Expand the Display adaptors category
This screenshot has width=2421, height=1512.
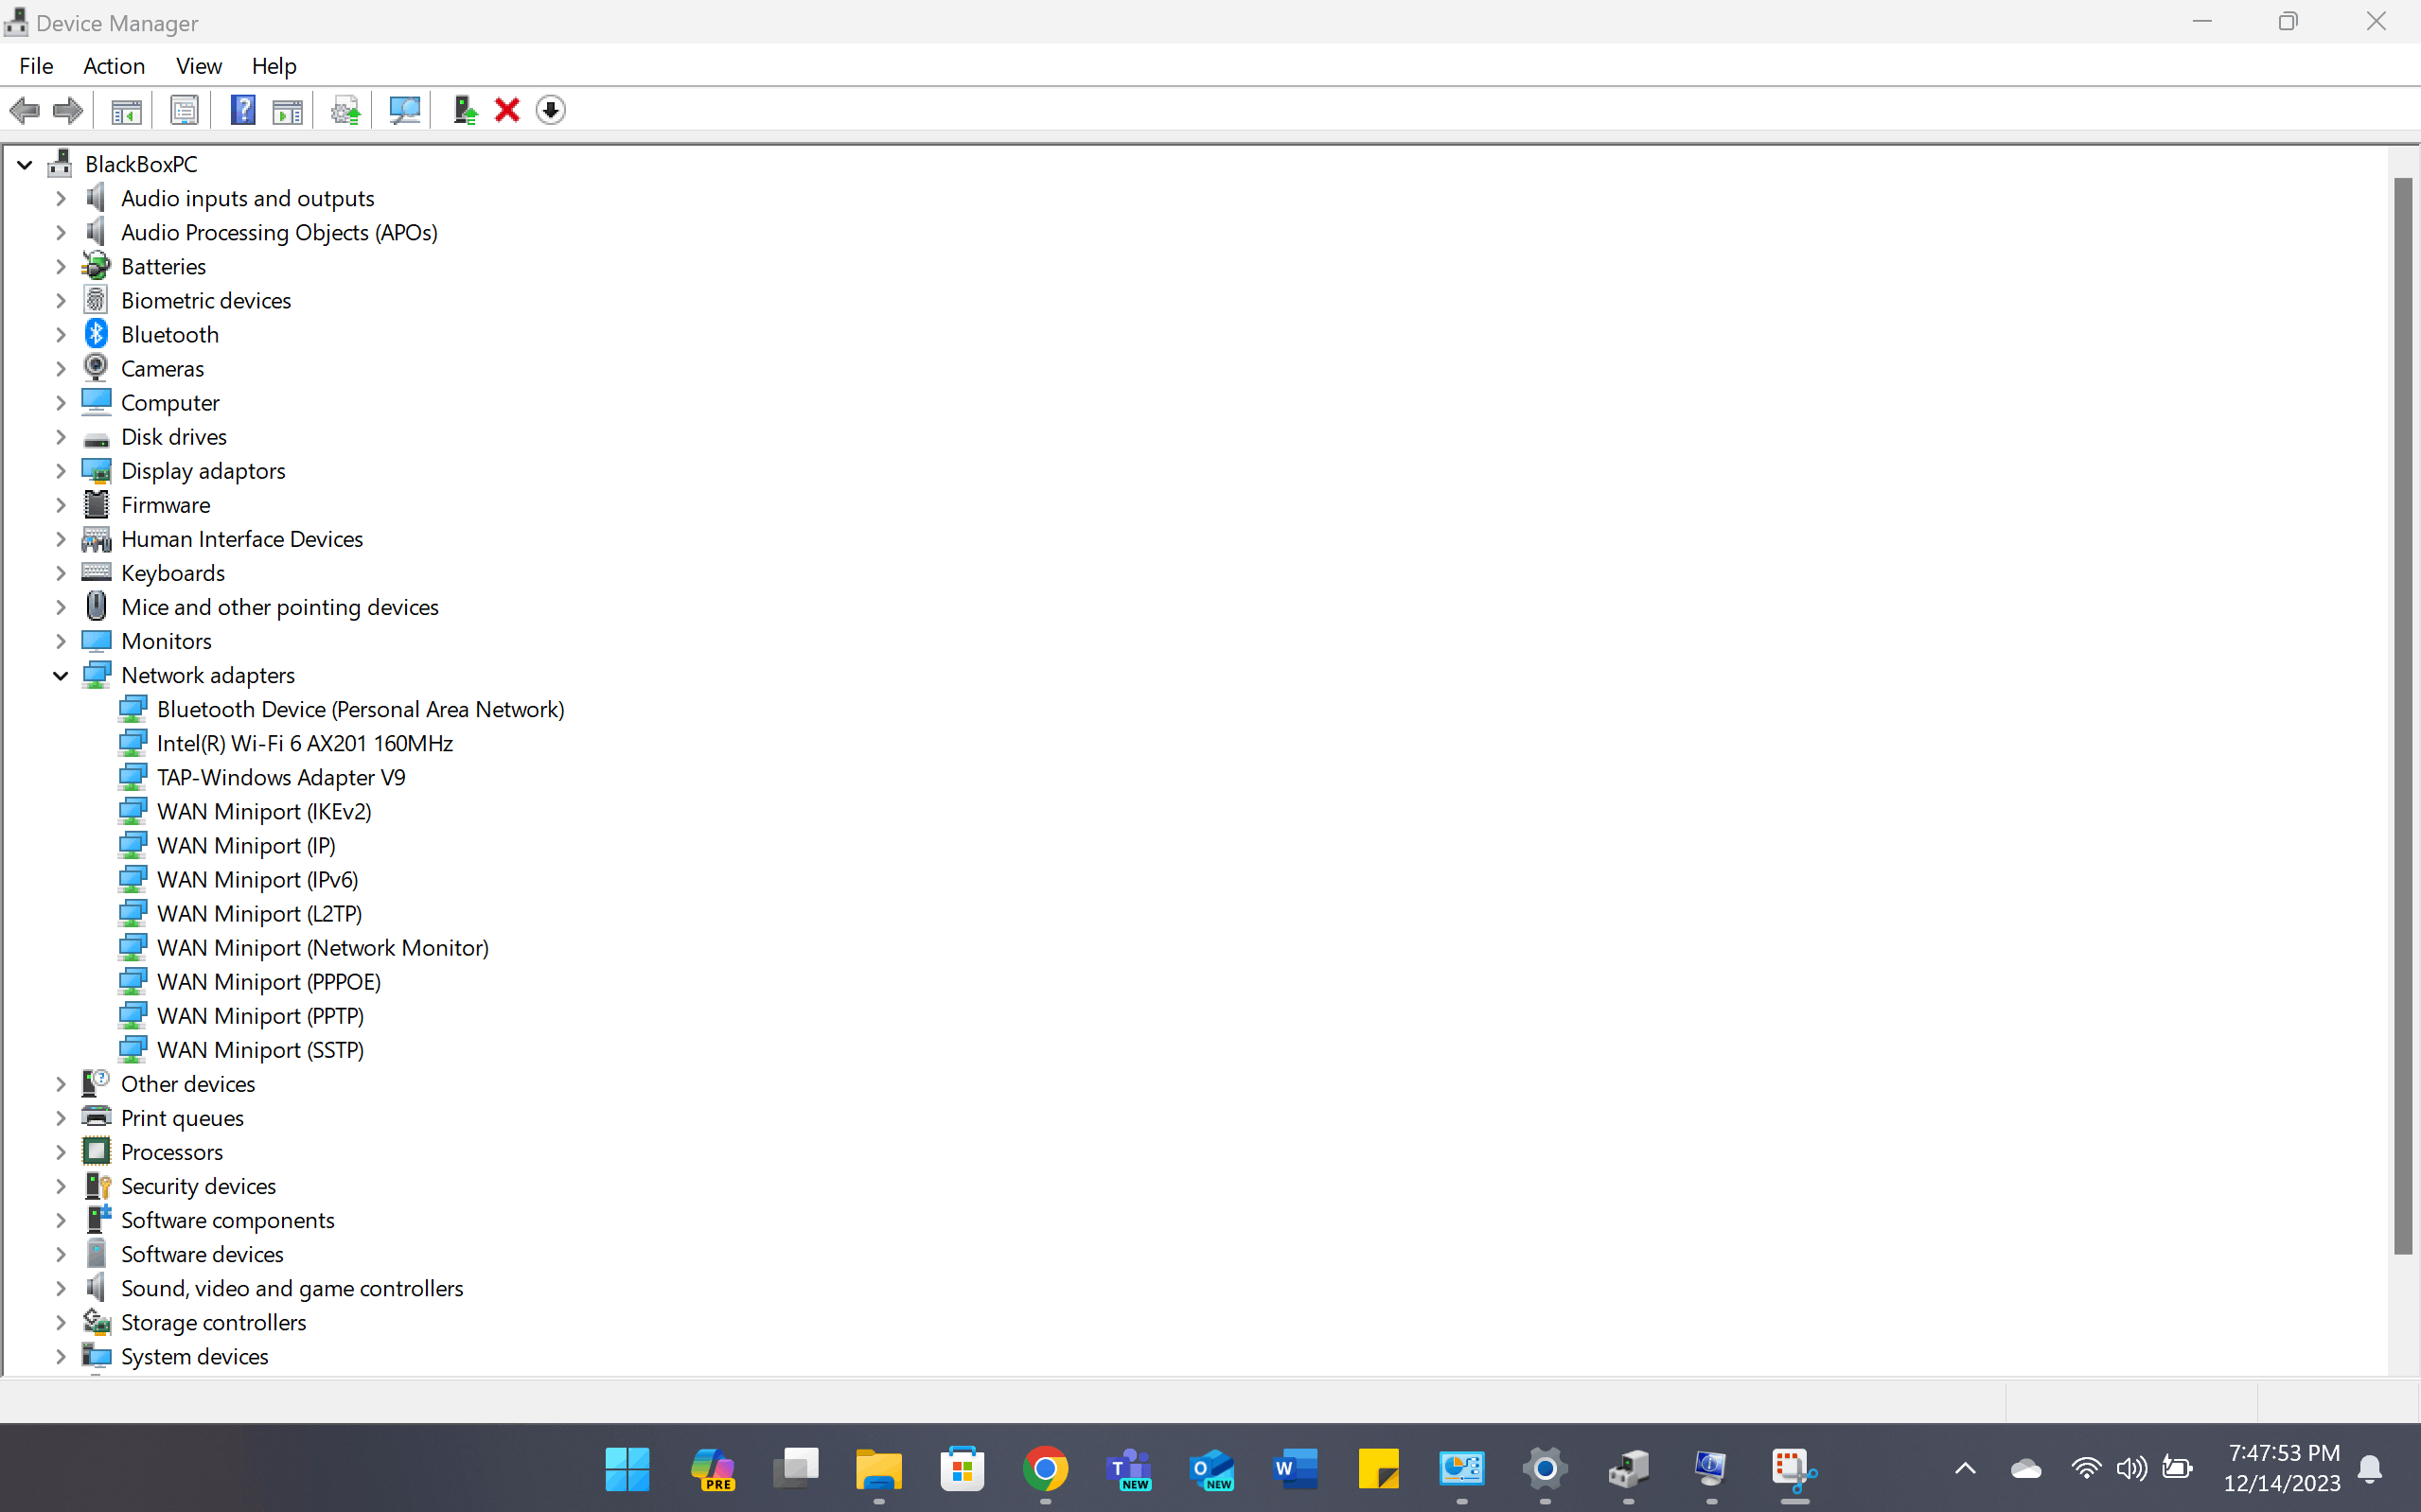[60, 471]
